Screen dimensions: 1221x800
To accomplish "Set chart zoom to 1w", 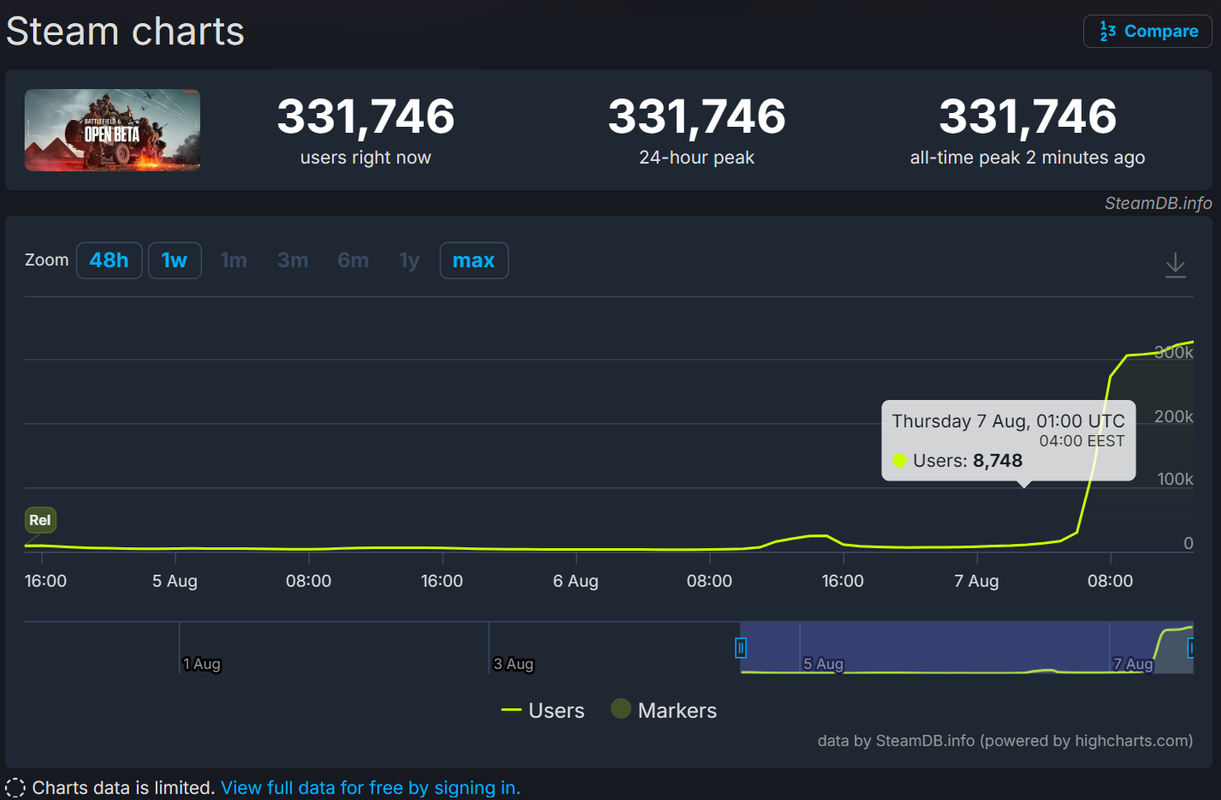I will pyautogui.click(x=175, y=260).
